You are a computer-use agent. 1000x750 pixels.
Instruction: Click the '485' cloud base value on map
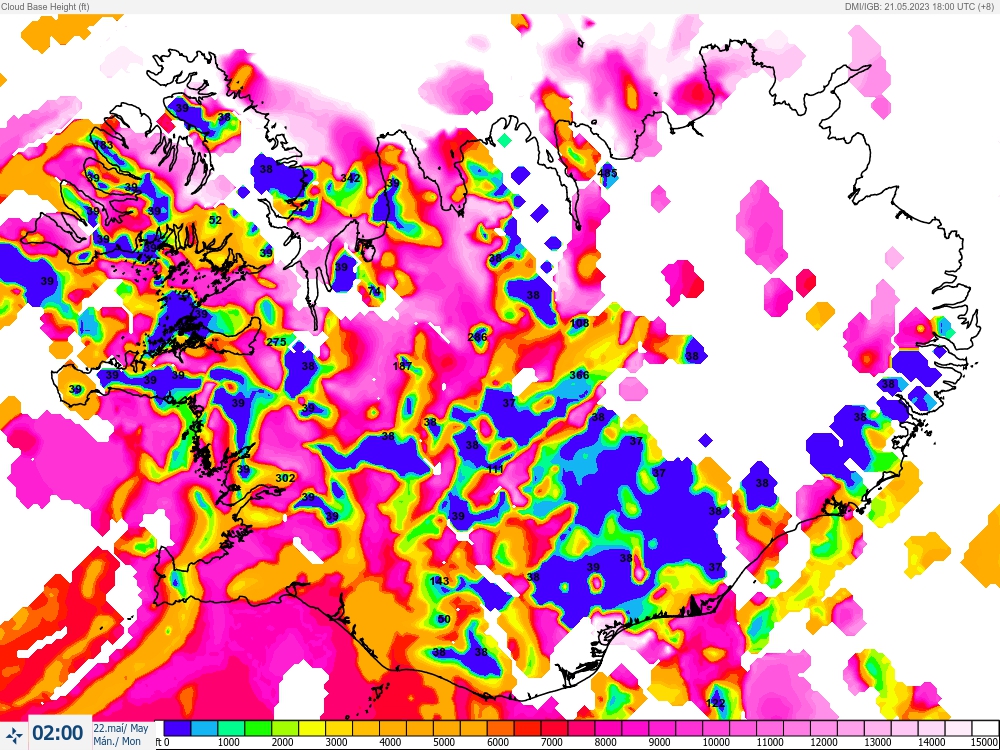[x=608, y=173]
